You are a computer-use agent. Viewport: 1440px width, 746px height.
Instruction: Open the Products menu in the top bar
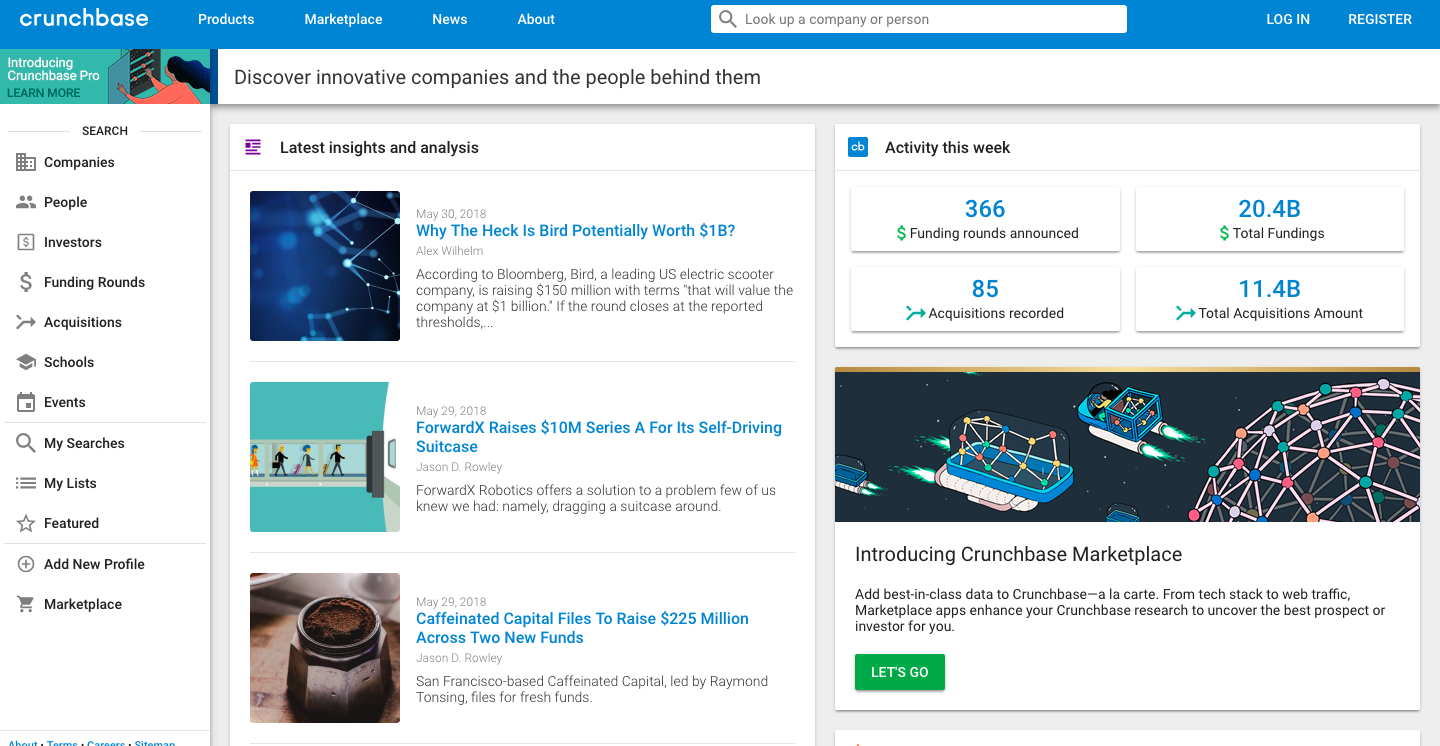(x=226, y=19)
